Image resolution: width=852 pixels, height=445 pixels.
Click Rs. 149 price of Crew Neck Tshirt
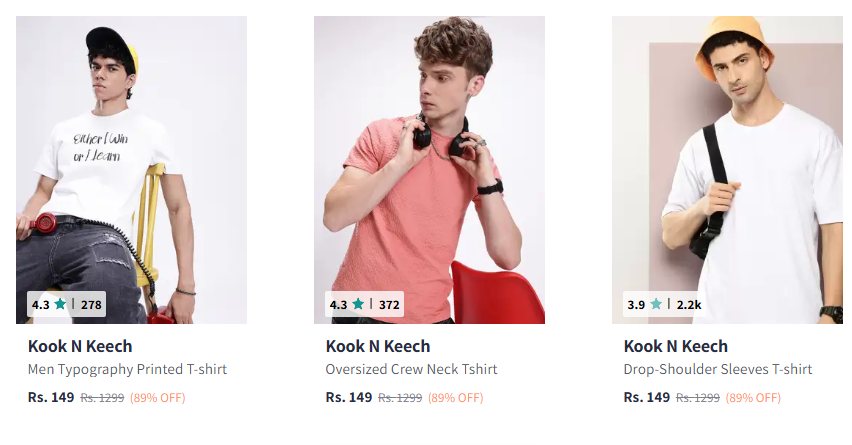tap(349, 397)
